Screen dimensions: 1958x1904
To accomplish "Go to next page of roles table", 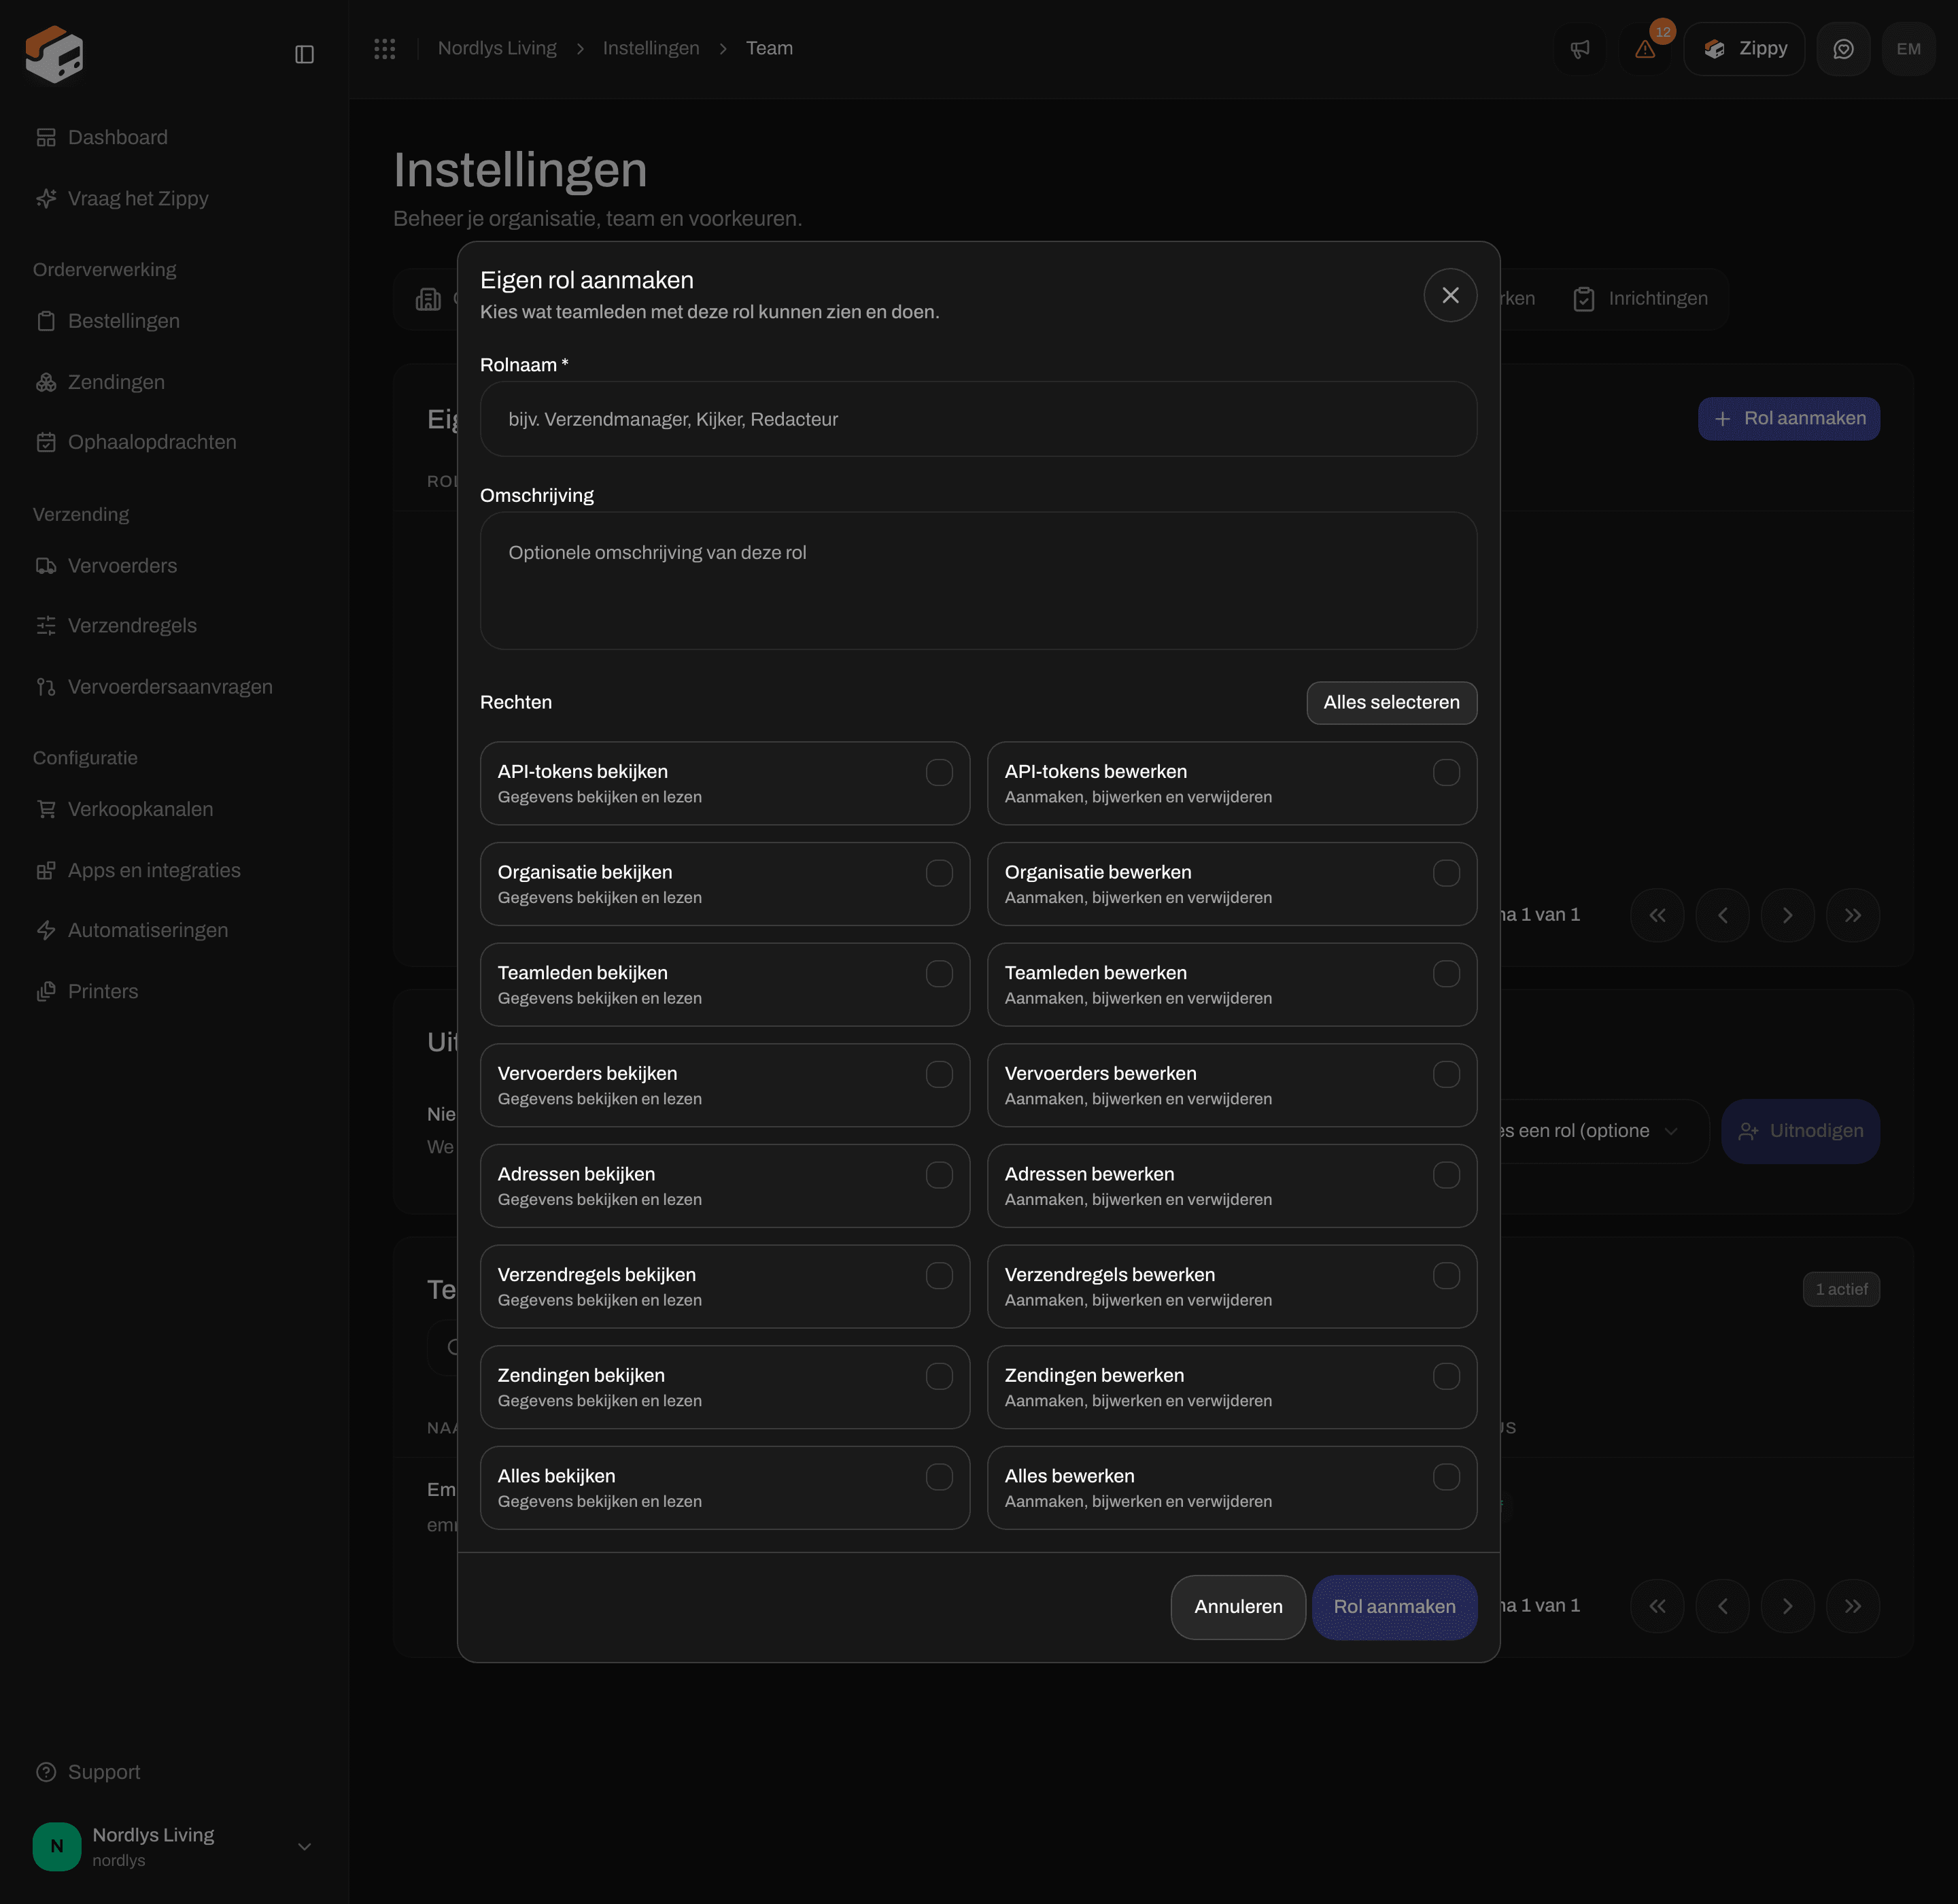I will coord(1787,915).
